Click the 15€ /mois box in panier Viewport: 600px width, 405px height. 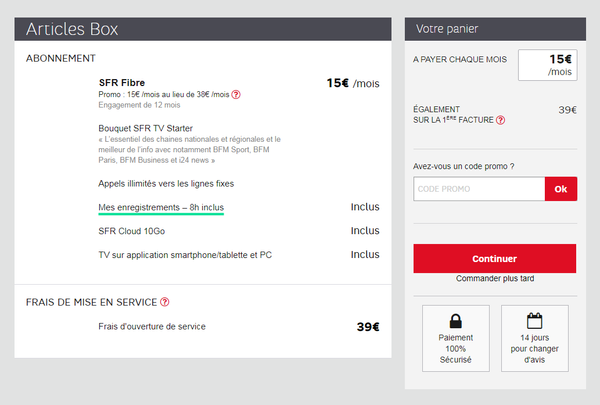[548, 65]
